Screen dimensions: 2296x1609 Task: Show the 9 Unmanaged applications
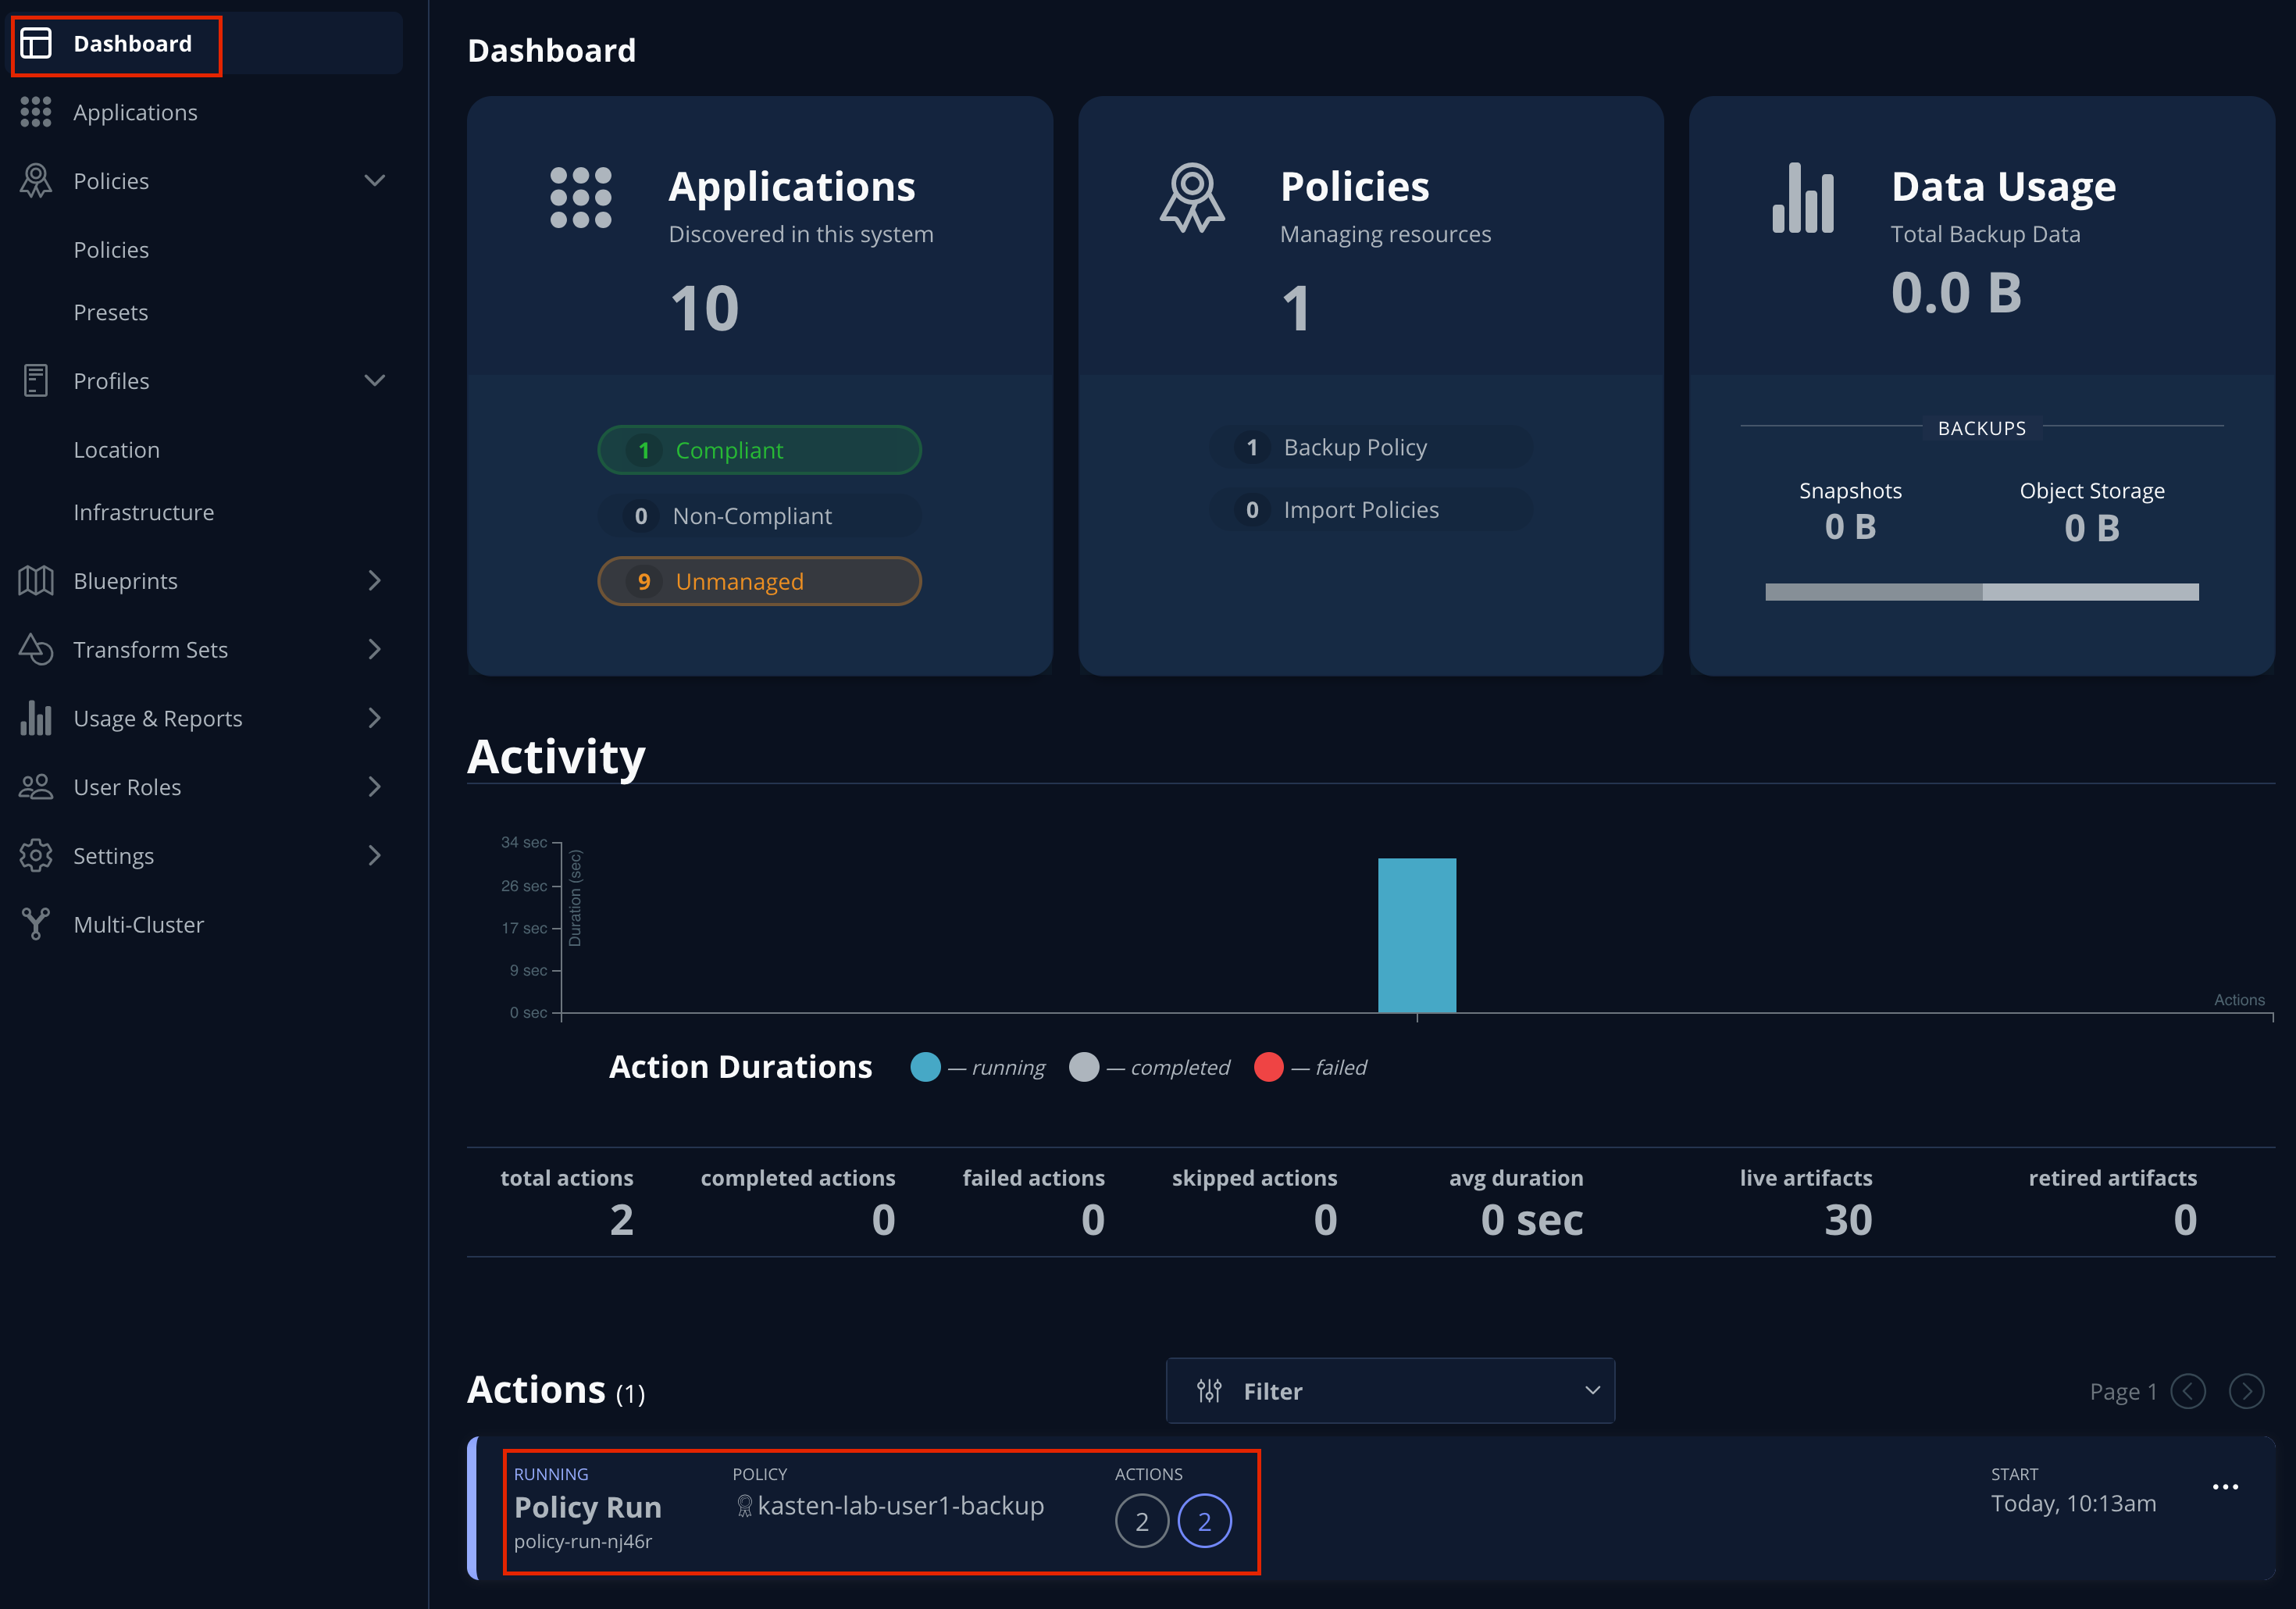click(759, 581)
